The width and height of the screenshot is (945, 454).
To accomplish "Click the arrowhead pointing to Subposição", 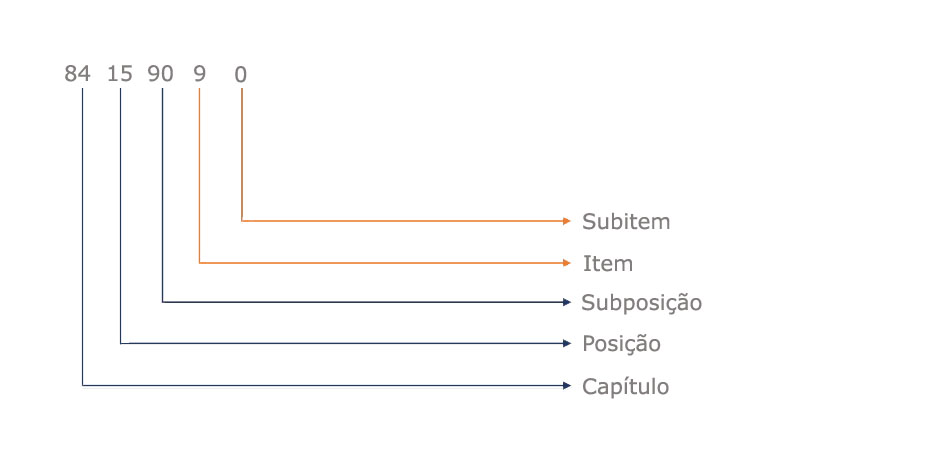I will tap(567, 301).
